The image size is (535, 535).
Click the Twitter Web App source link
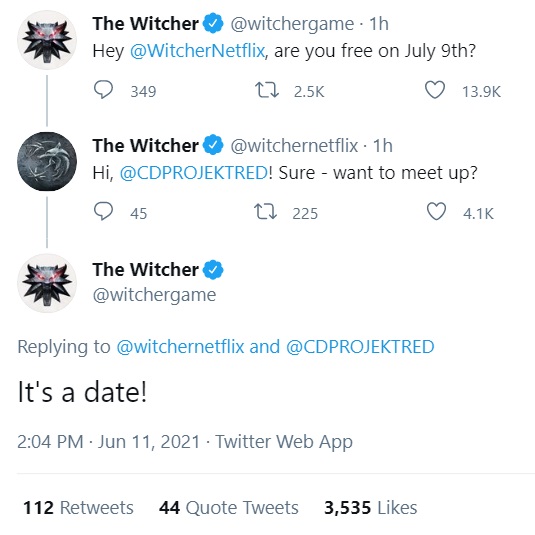tap(284, 442)
